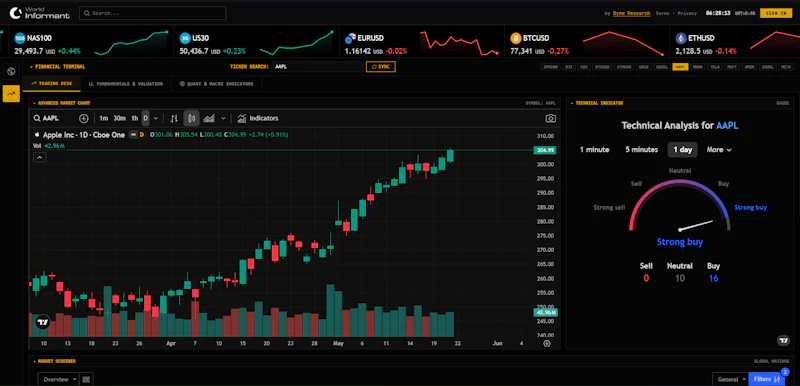Select the 1 minute analysis interval
Screen dimensions: 800x386
594,149
